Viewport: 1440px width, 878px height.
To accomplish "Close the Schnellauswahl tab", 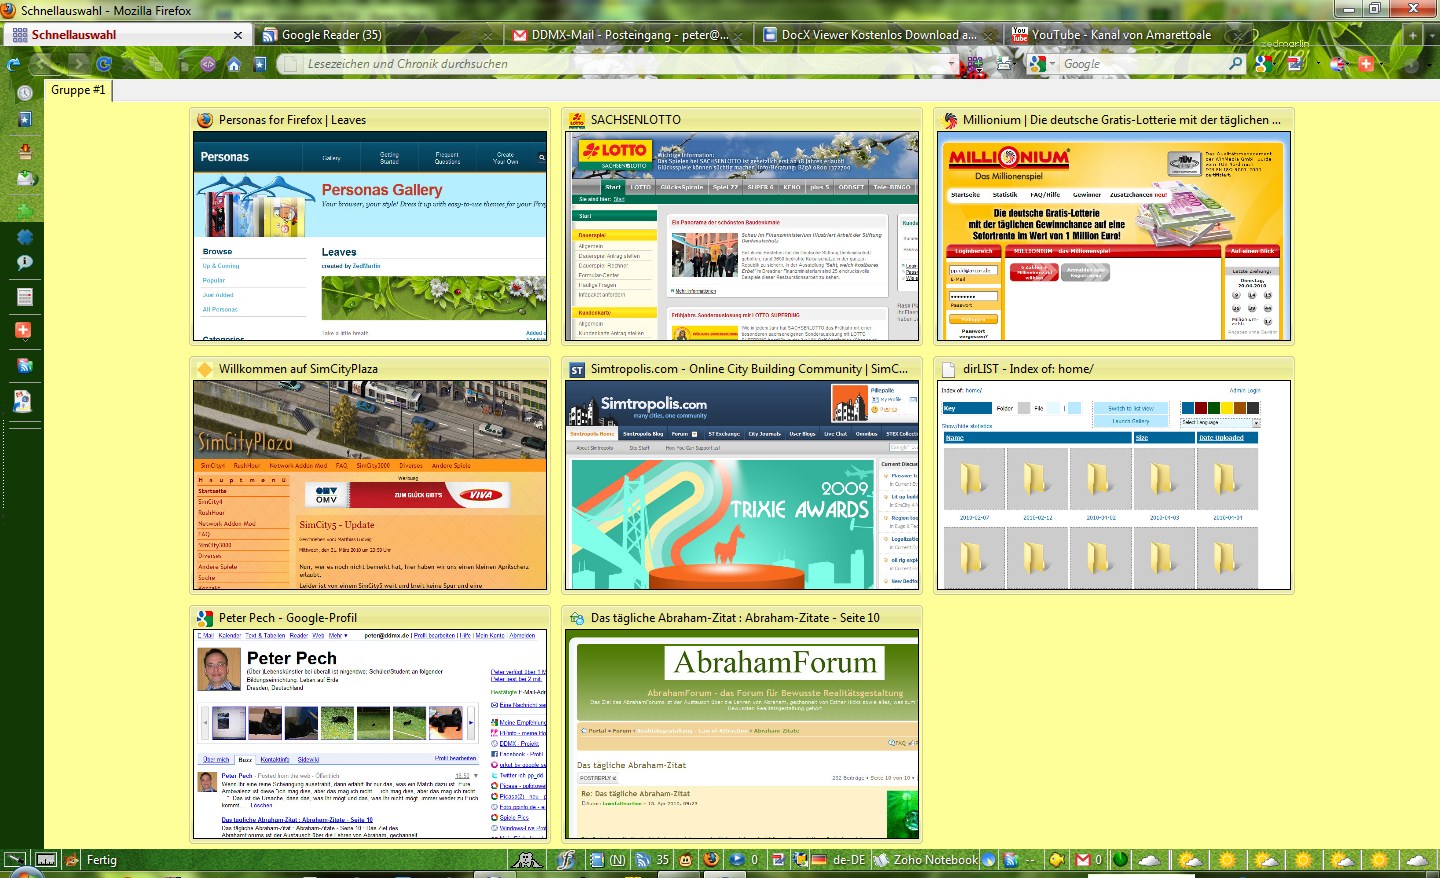I will click(238, 35).
